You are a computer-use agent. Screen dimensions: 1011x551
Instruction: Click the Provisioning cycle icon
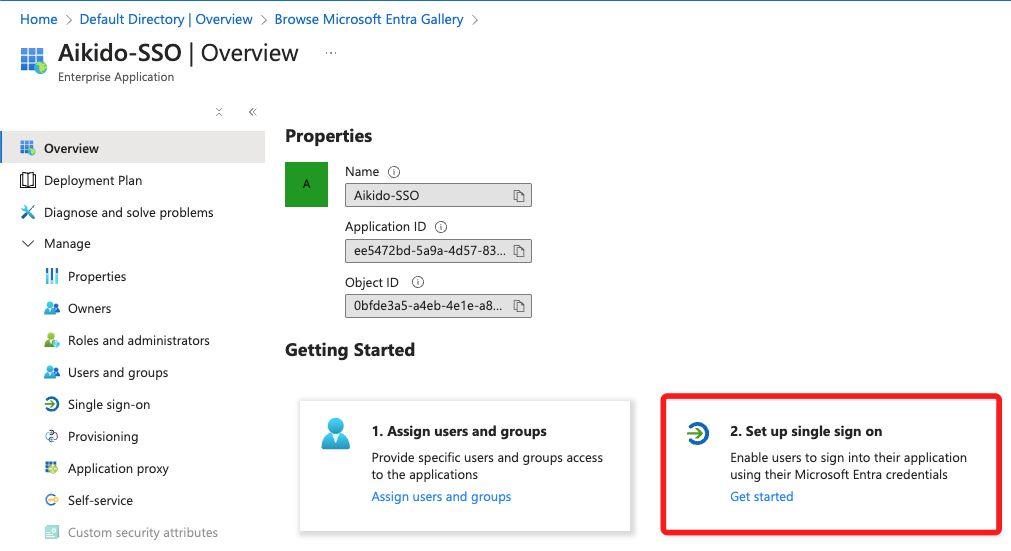click(52, 436)
